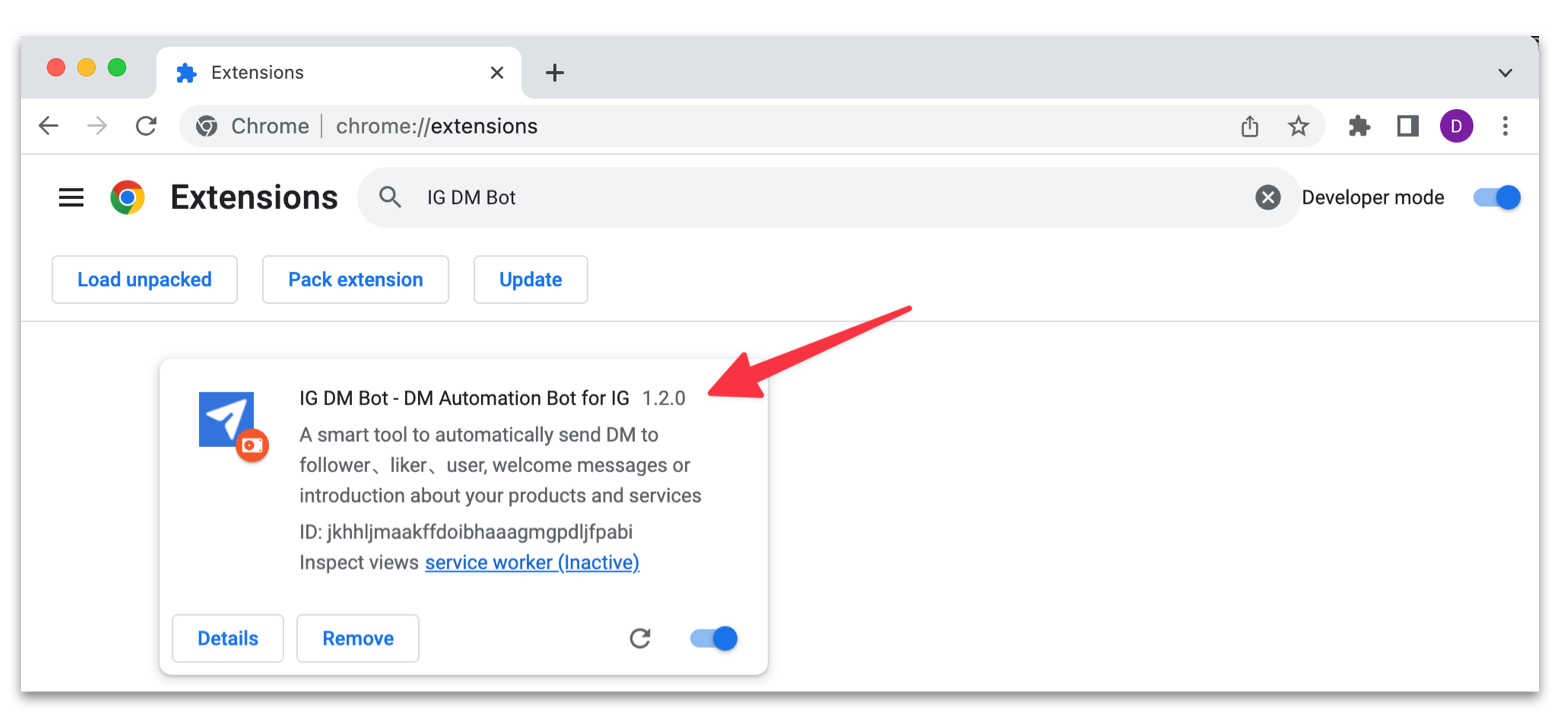
Task: Click inside the extensions search field
Action: click(700, 197)
